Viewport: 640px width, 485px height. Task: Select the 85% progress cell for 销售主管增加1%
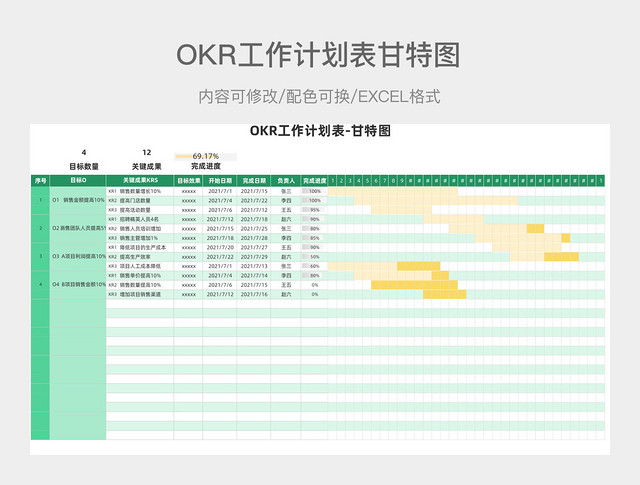[313, 238]
